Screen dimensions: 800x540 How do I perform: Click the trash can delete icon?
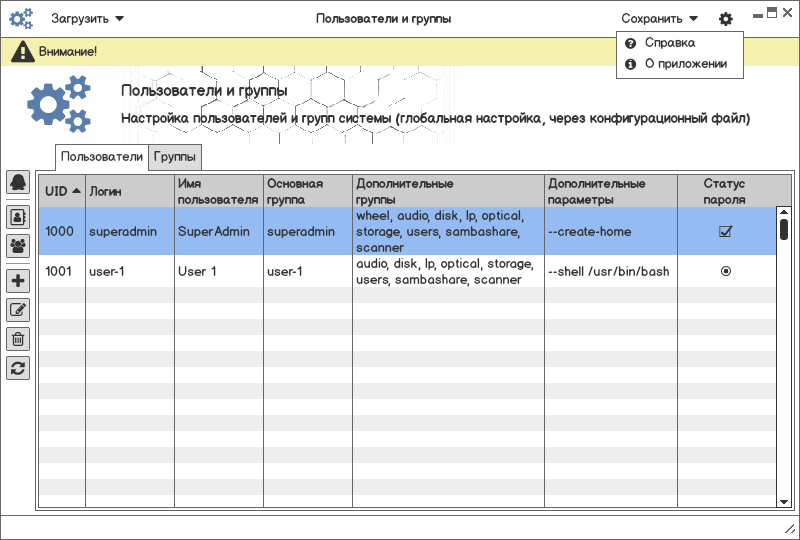18,339
